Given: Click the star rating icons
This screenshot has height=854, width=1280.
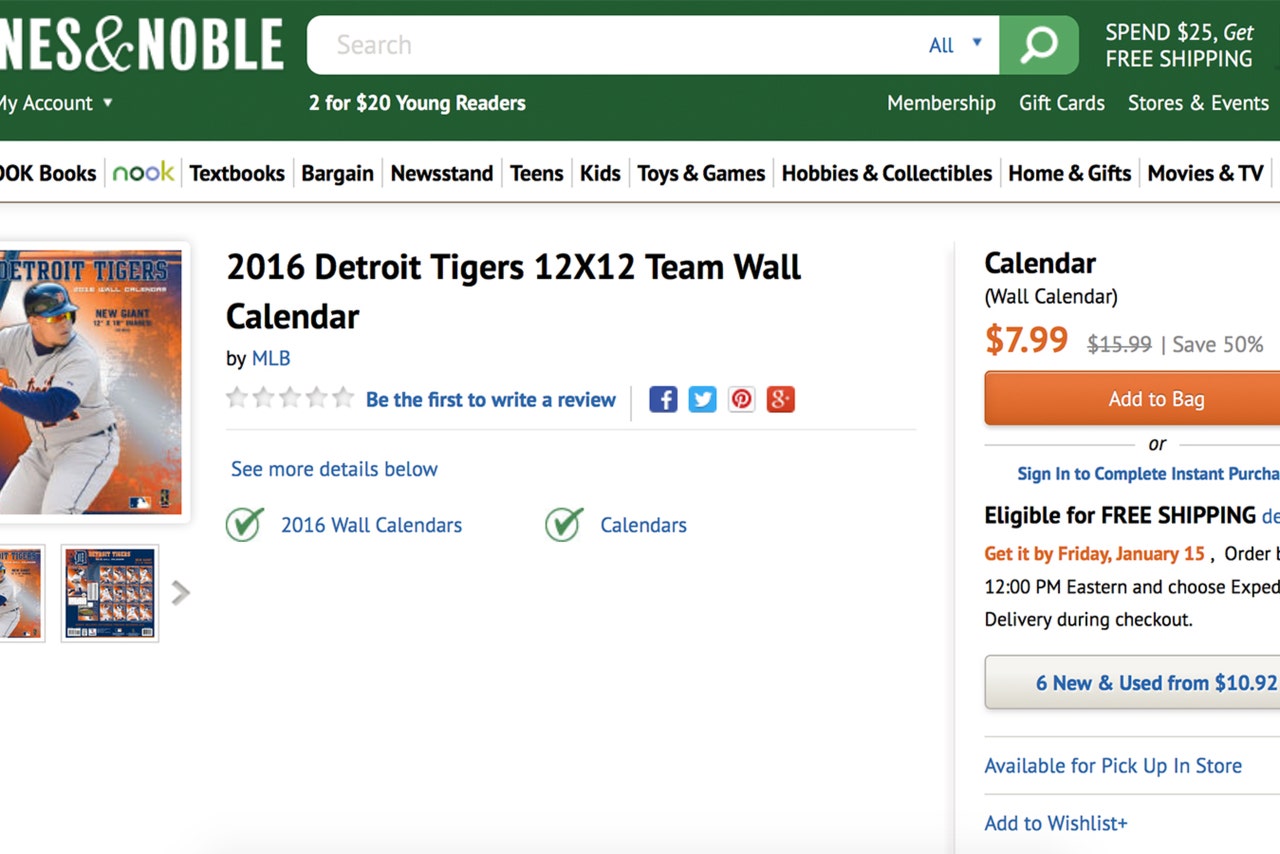Looking at the screenshot, I should (x=290, y=398).
